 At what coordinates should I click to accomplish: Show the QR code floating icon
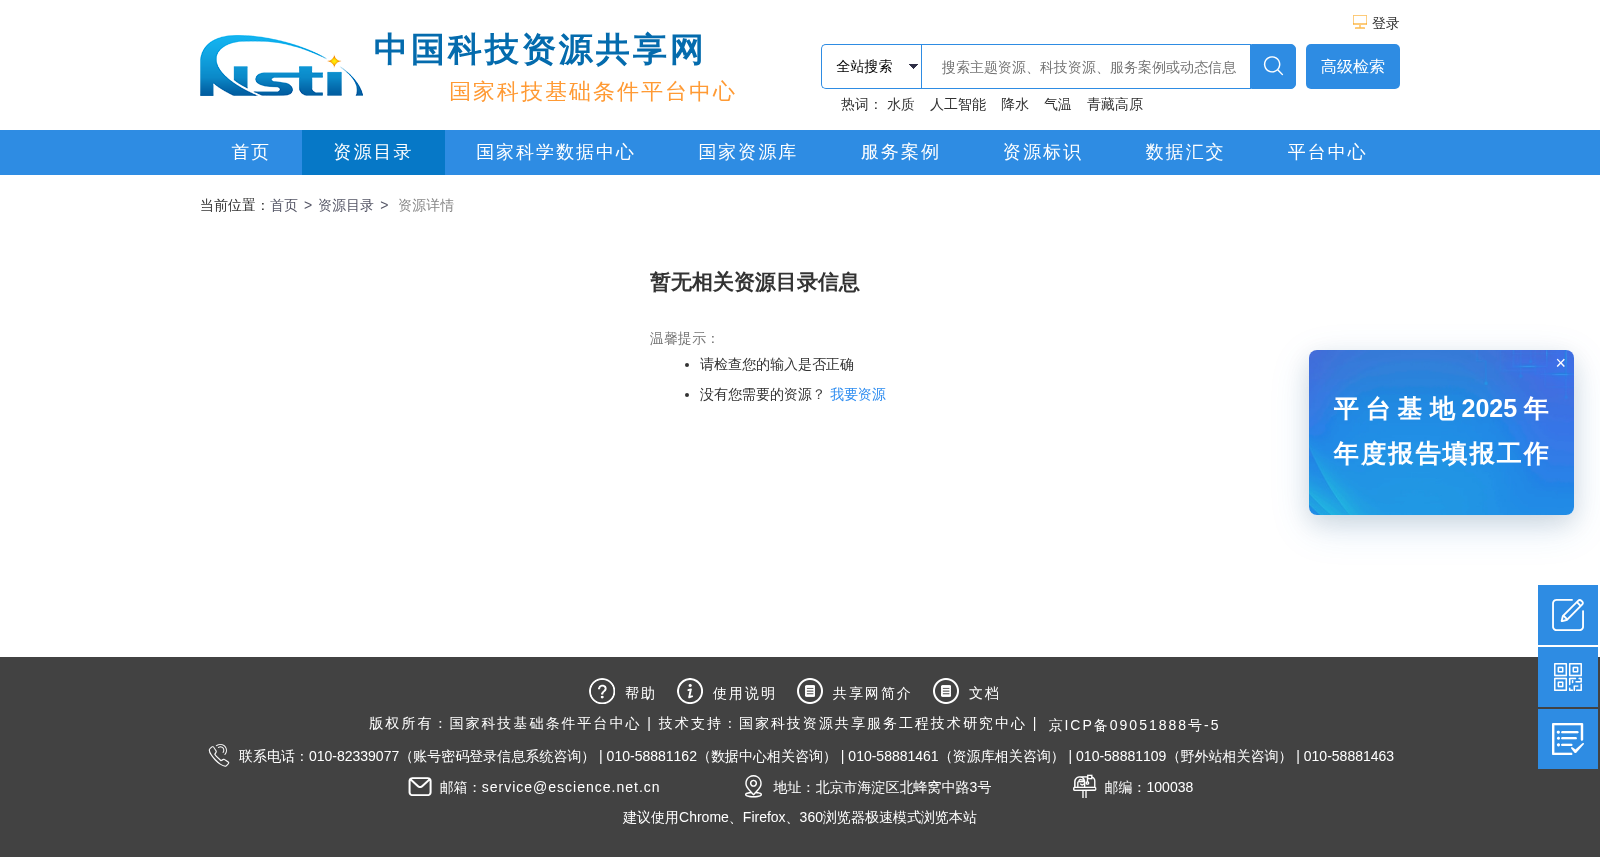tap(1568, 677)
